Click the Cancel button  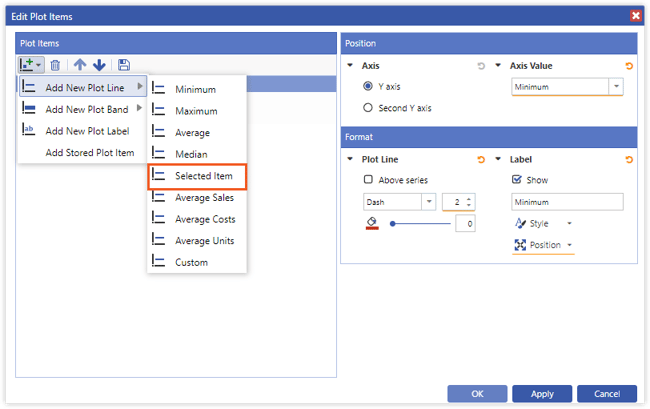(607, 394)
